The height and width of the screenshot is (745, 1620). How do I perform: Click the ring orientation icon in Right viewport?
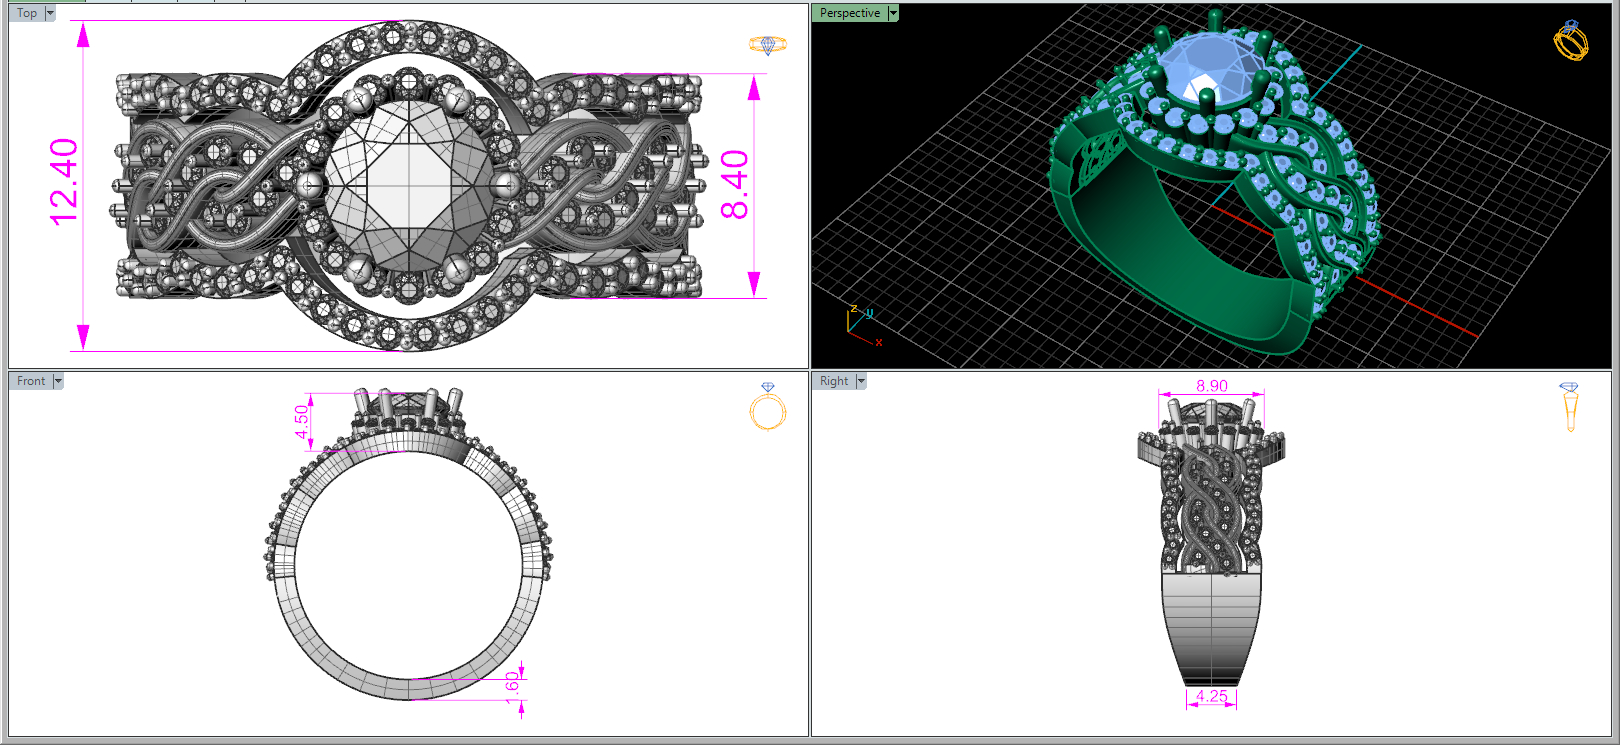pyautogui.click(x=1570, y=406)
